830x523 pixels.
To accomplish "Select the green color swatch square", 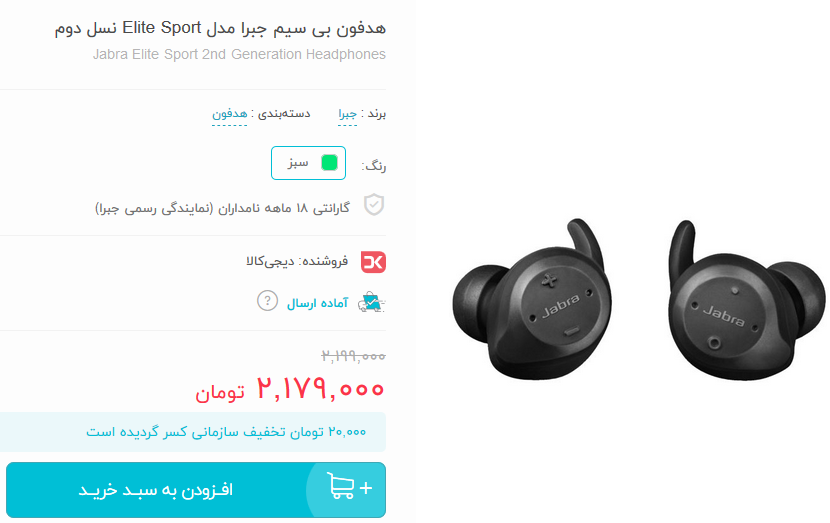I will coord(329,163).
